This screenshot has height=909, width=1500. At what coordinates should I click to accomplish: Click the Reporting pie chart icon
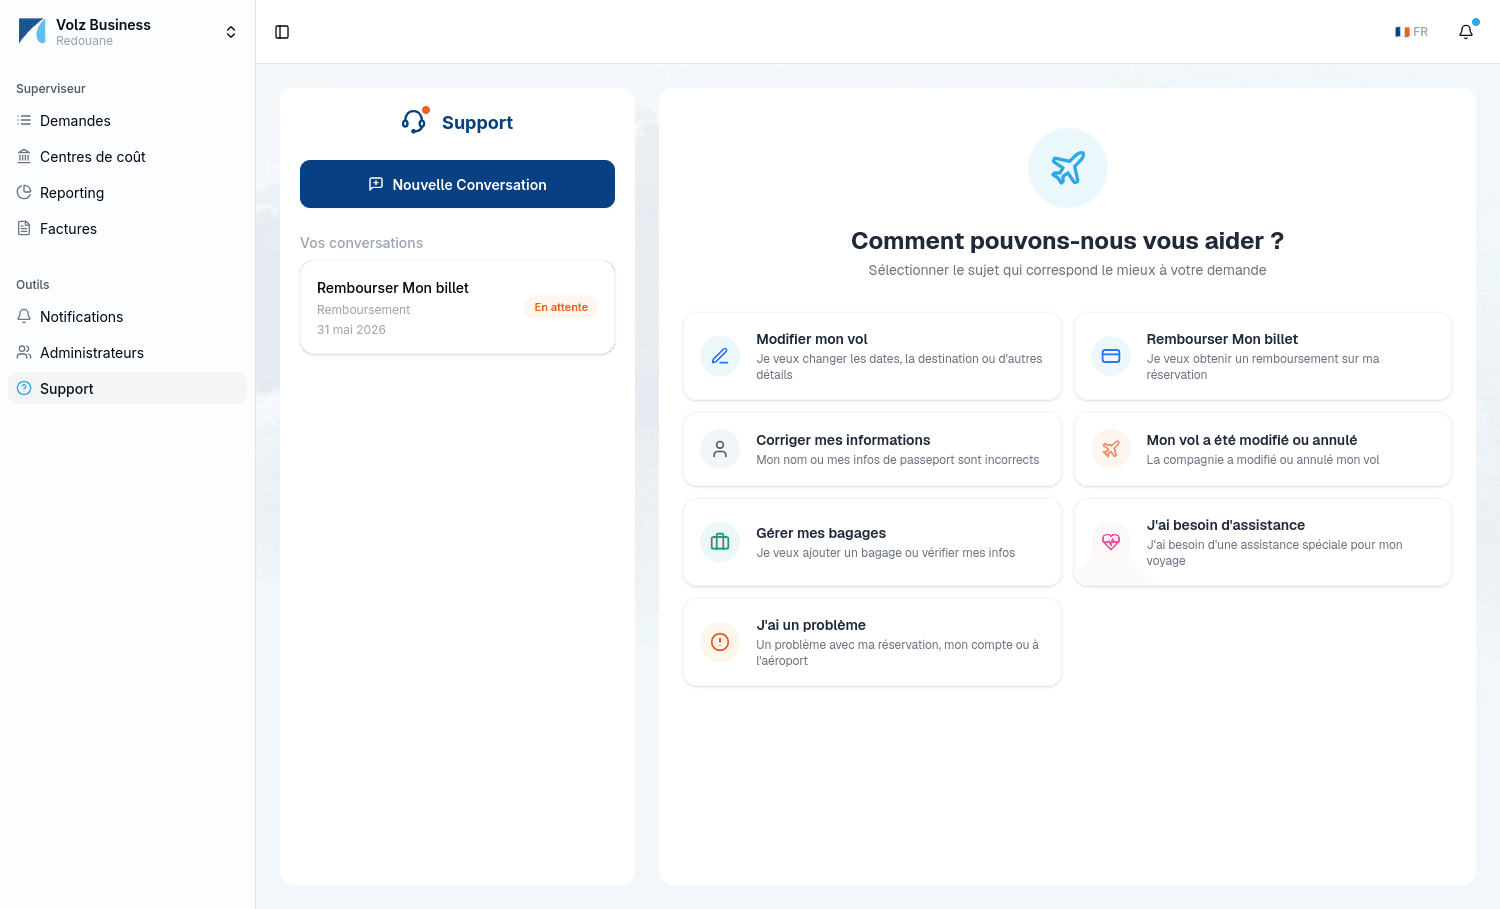[24, 192]
